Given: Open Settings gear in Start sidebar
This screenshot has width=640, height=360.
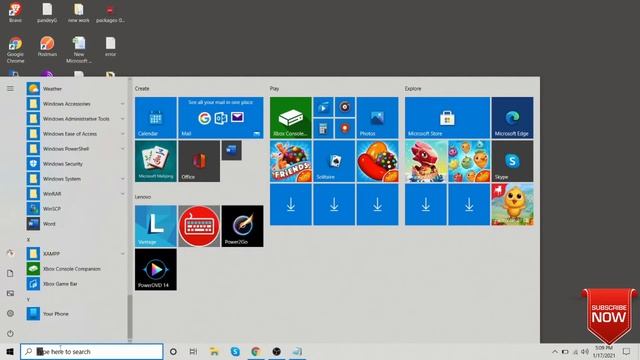Looking at the screenshot, I should point(10,313).
